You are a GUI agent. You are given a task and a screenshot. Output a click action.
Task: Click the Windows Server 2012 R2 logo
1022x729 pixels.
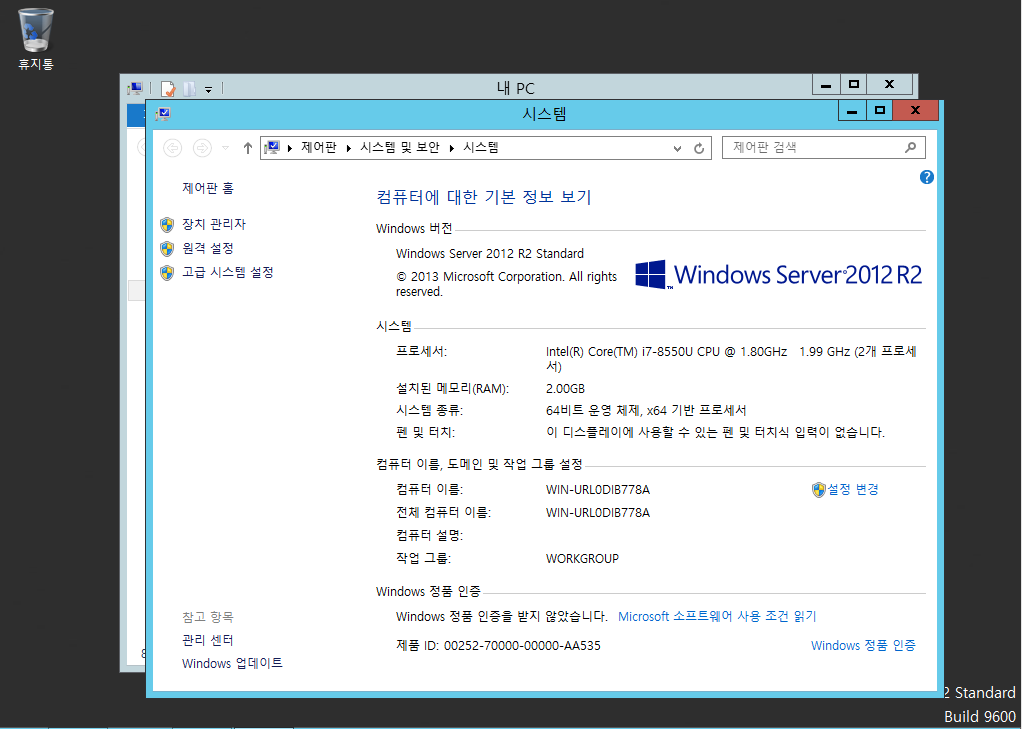779,275
